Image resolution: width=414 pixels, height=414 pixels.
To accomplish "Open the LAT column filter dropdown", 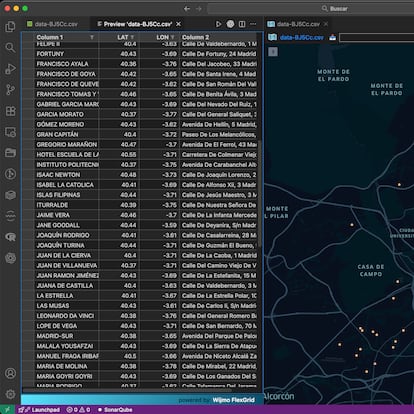I will point(132,37).
